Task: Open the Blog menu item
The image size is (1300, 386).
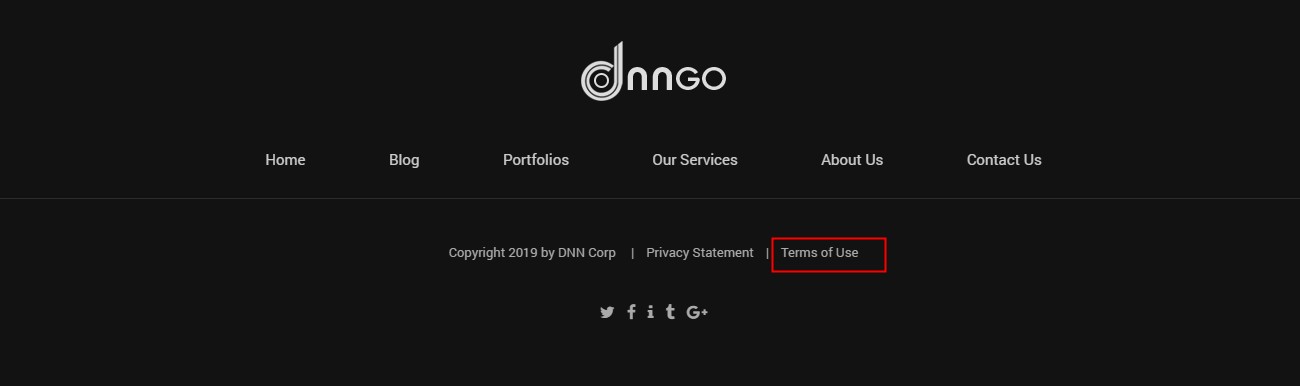Action: pos(404,160)
